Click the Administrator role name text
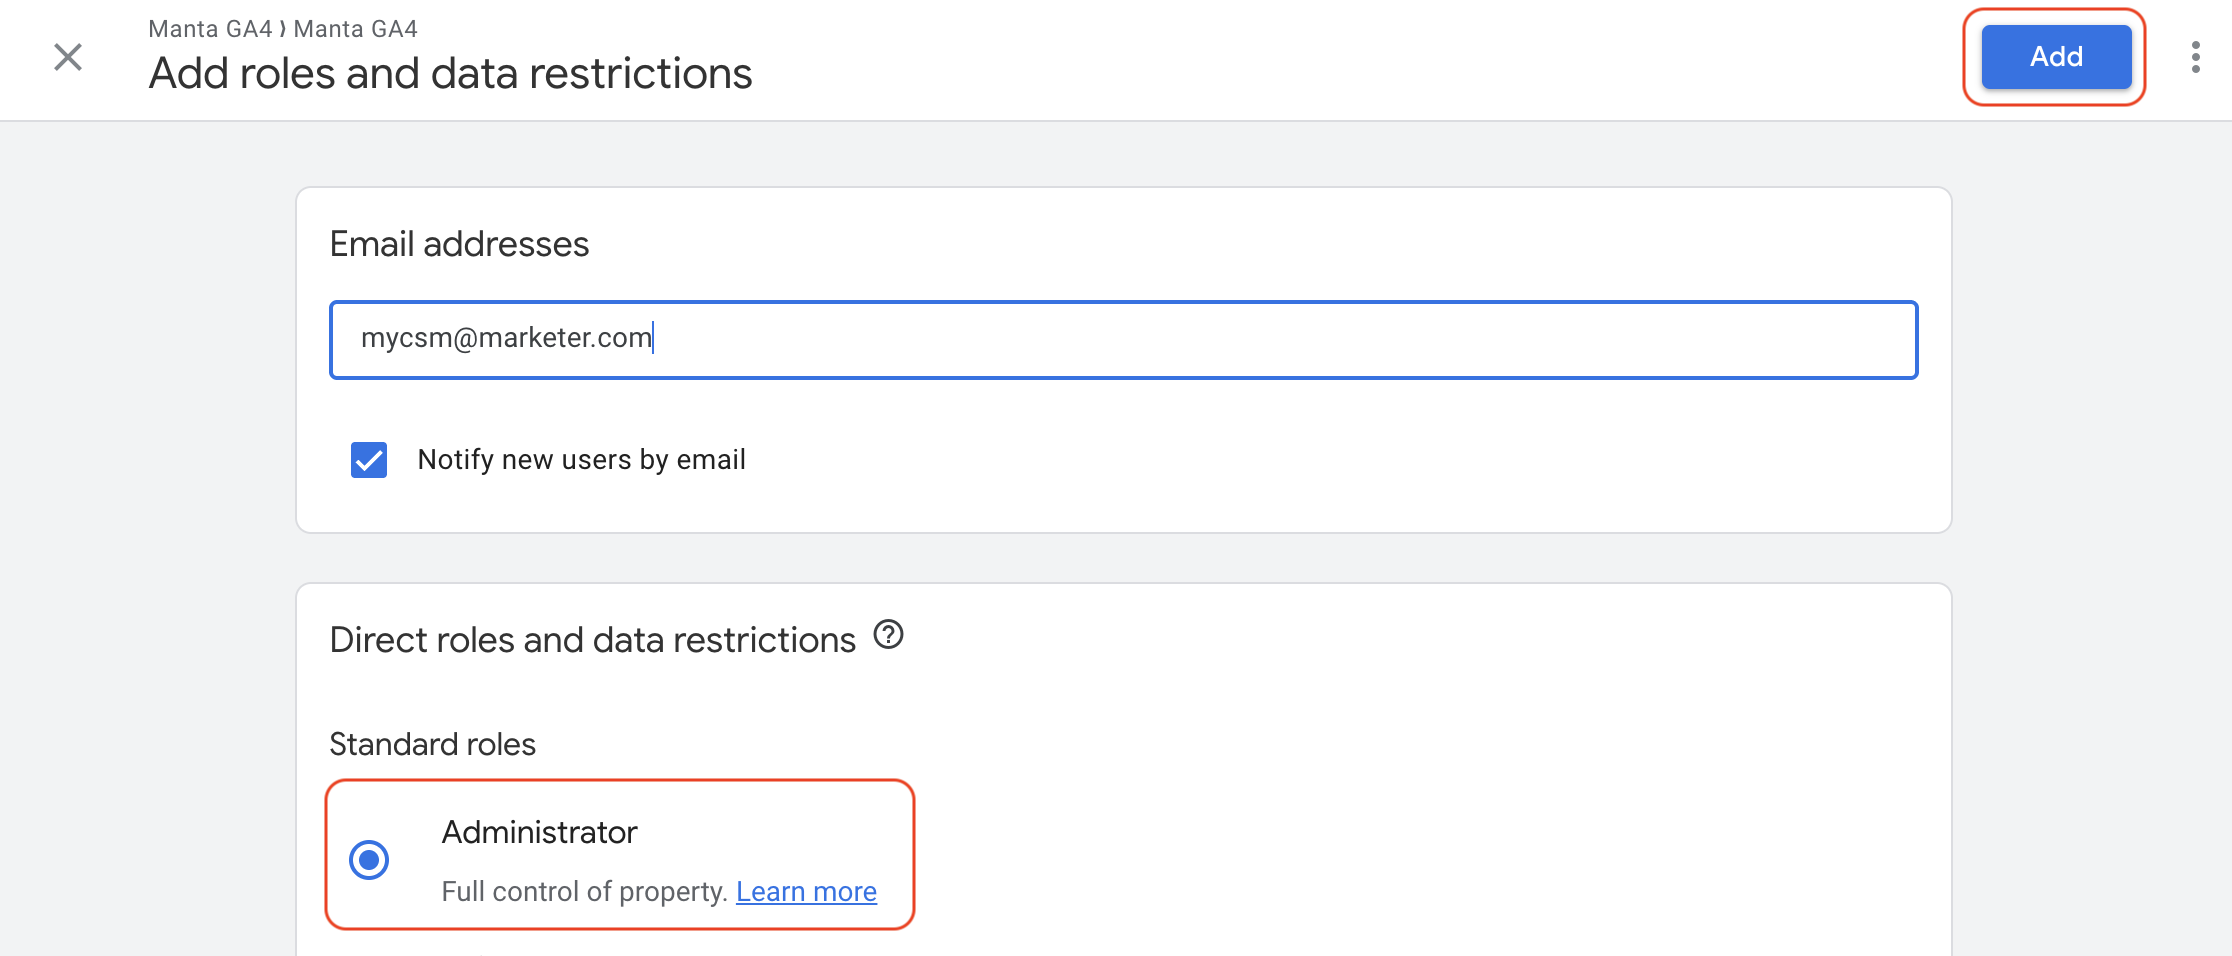 coord(539,832)
